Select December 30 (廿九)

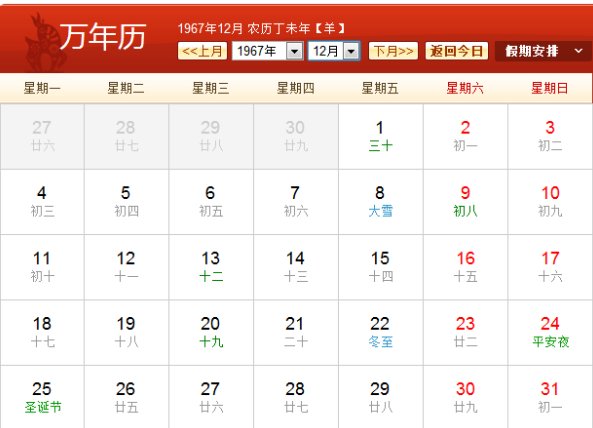[466, 397]
